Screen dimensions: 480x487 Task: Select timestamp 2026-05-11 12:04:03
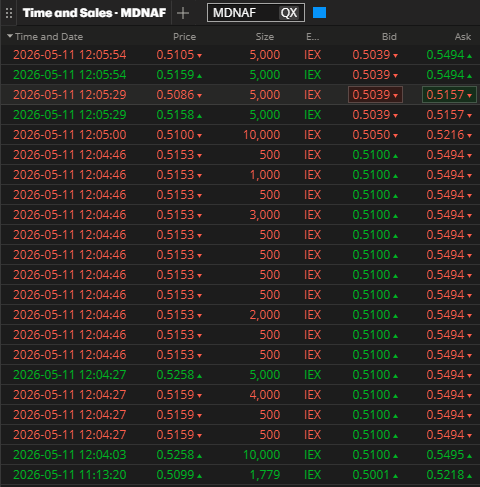[x=70, y=455]
